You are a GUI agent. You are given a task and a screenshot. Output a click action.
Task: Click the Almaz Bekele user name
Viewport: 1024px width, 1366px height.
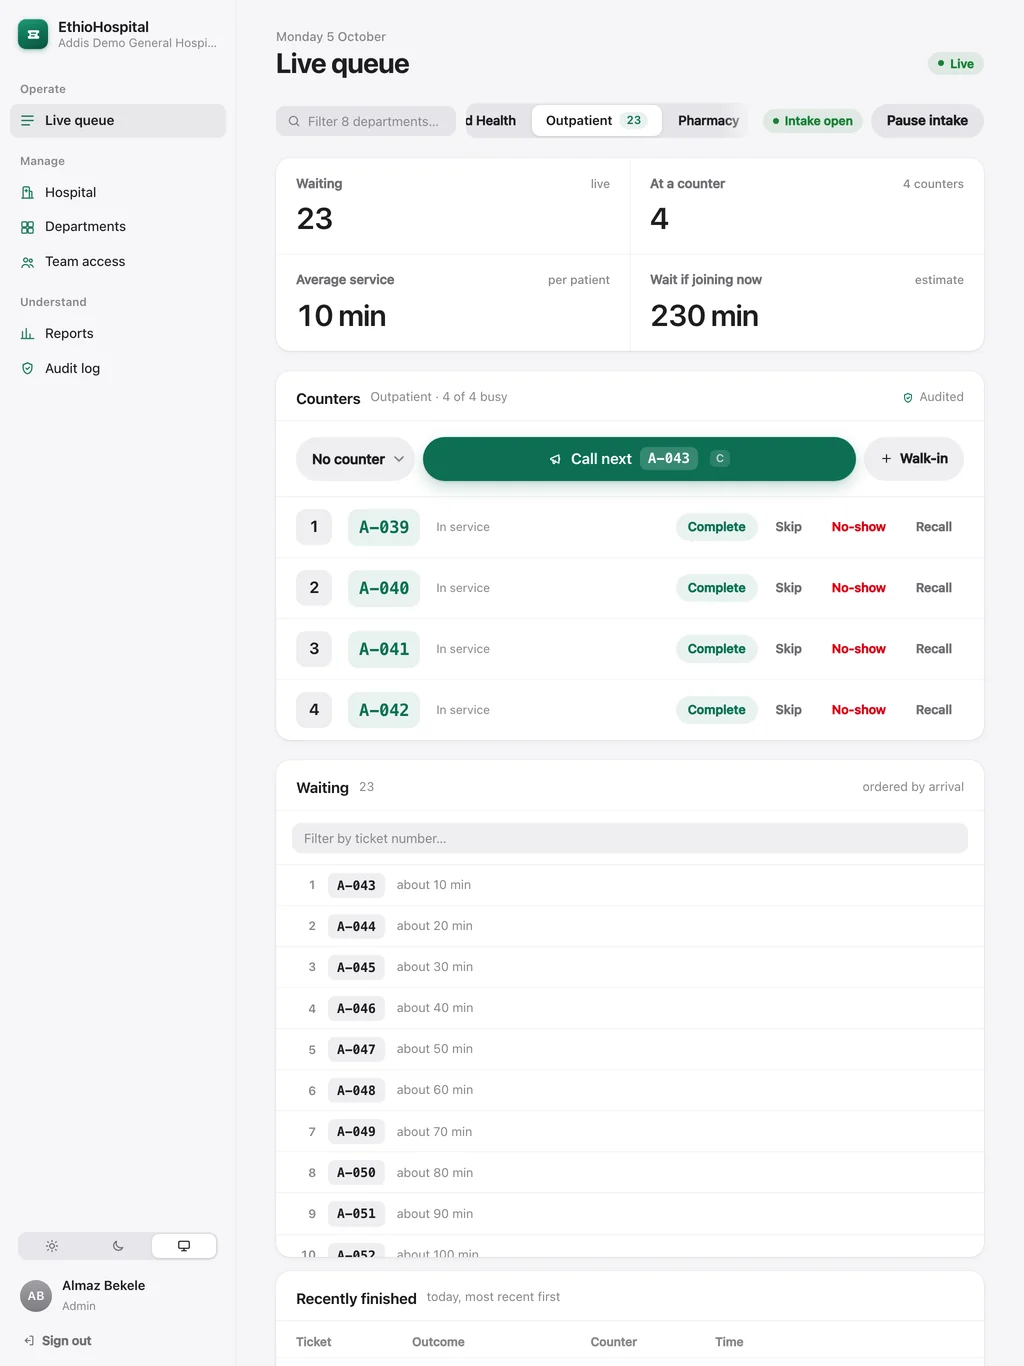[103, 1286]
